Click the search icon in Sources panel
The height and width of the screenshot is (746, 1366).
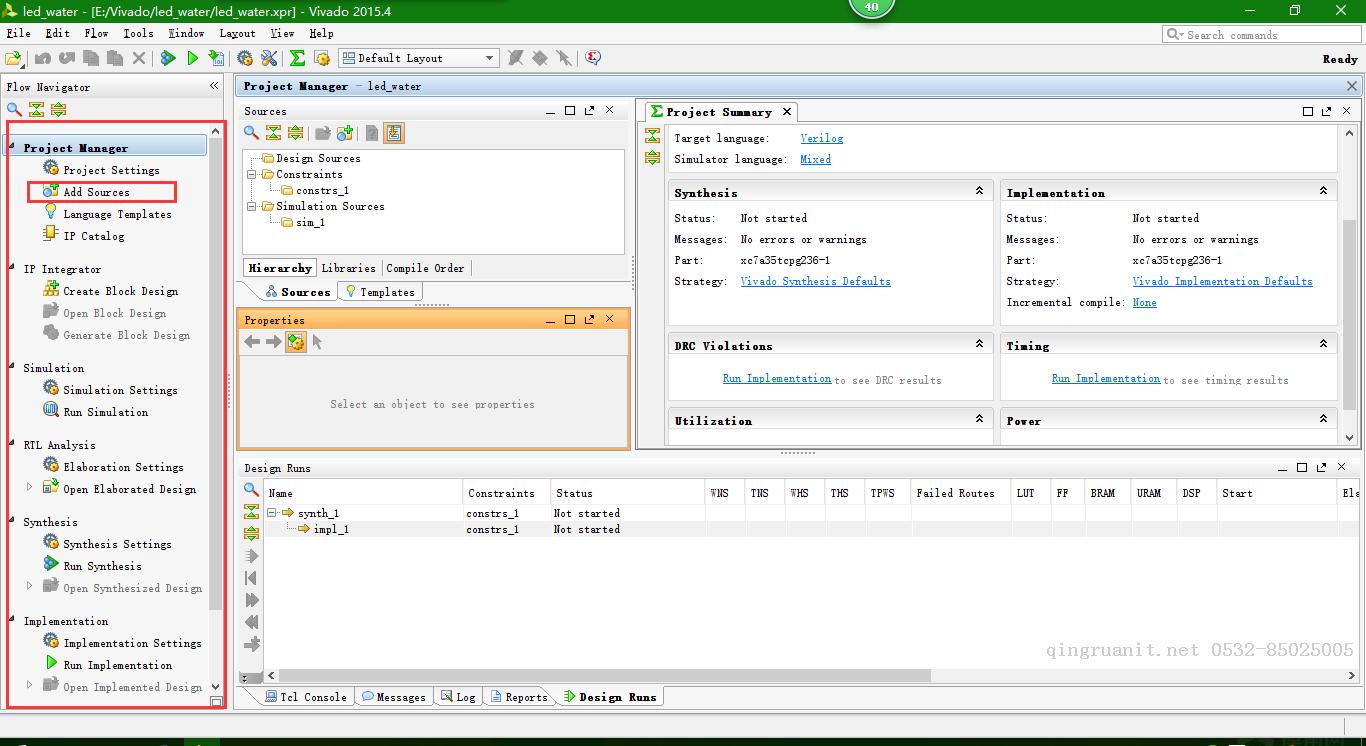[x=252, y=133]
